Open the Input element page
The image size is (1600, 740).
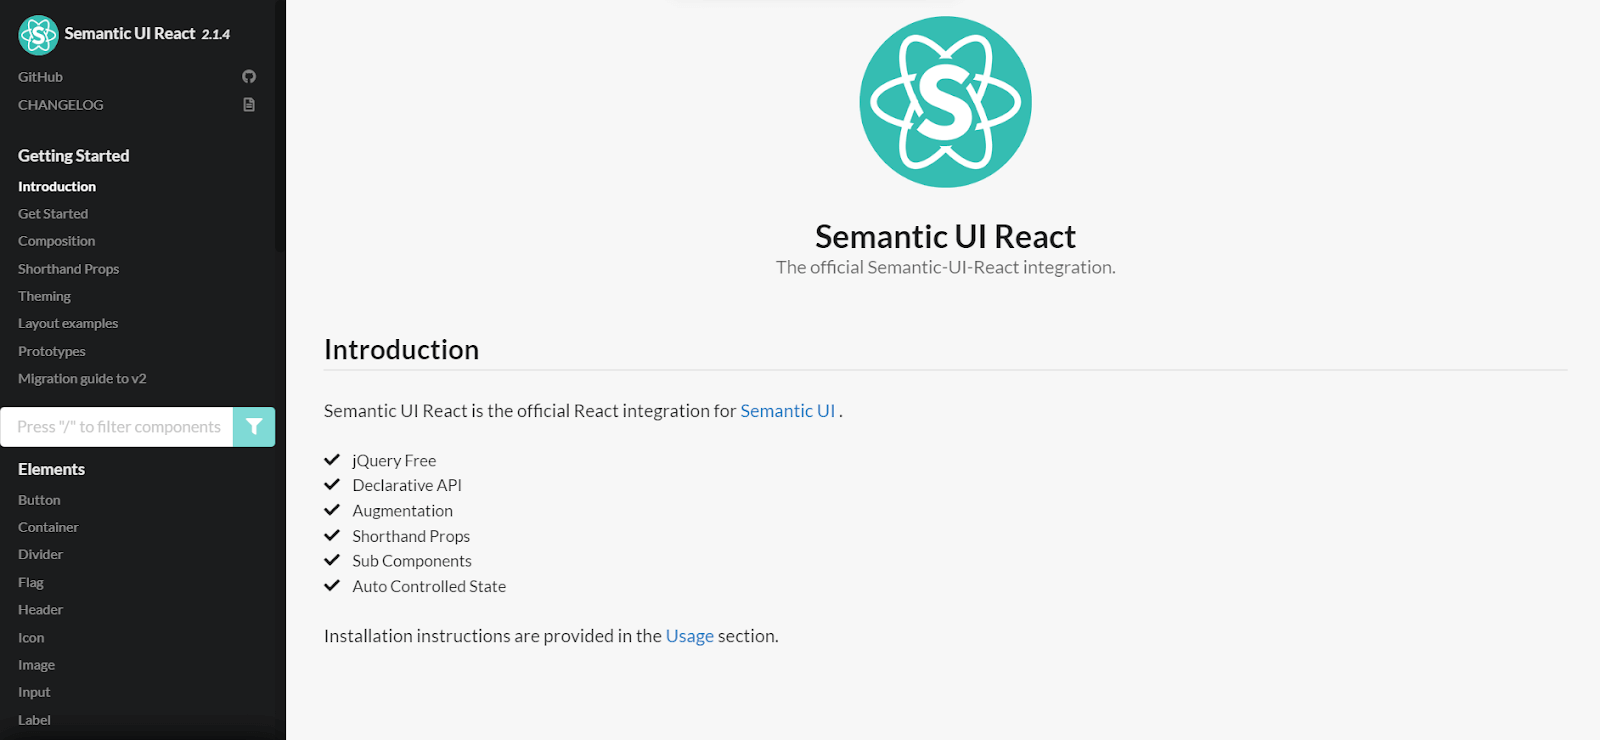[33, 691]
